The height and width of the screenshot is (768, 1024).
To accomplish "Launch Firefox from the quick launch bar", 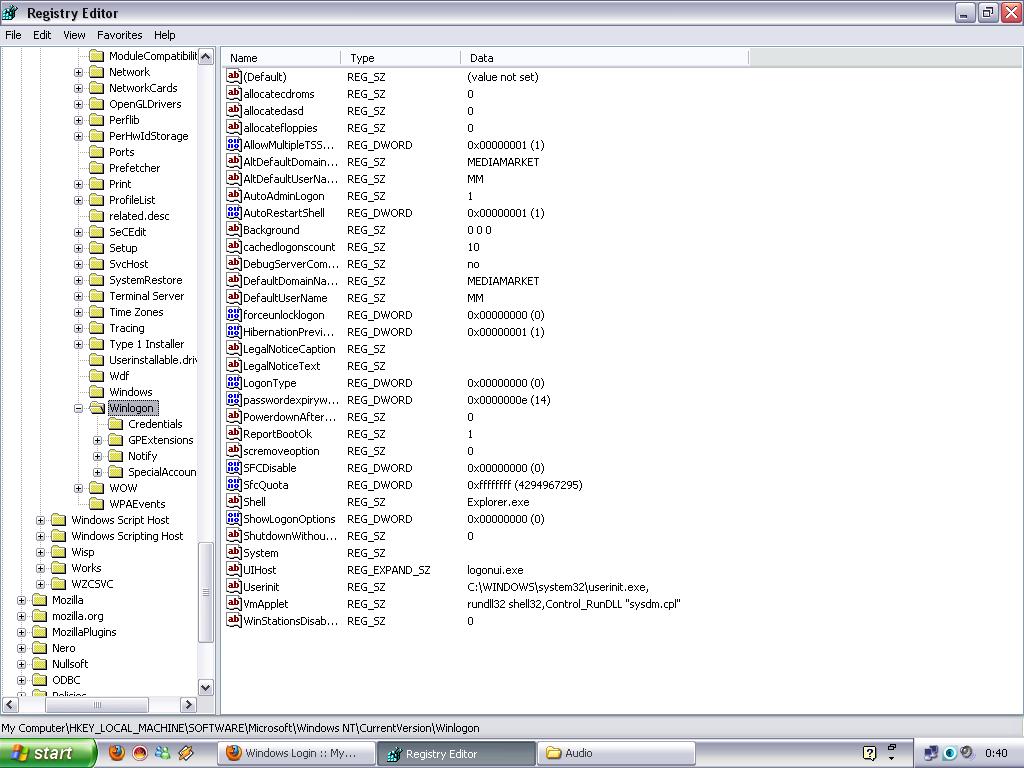I will tap(116, 753).
